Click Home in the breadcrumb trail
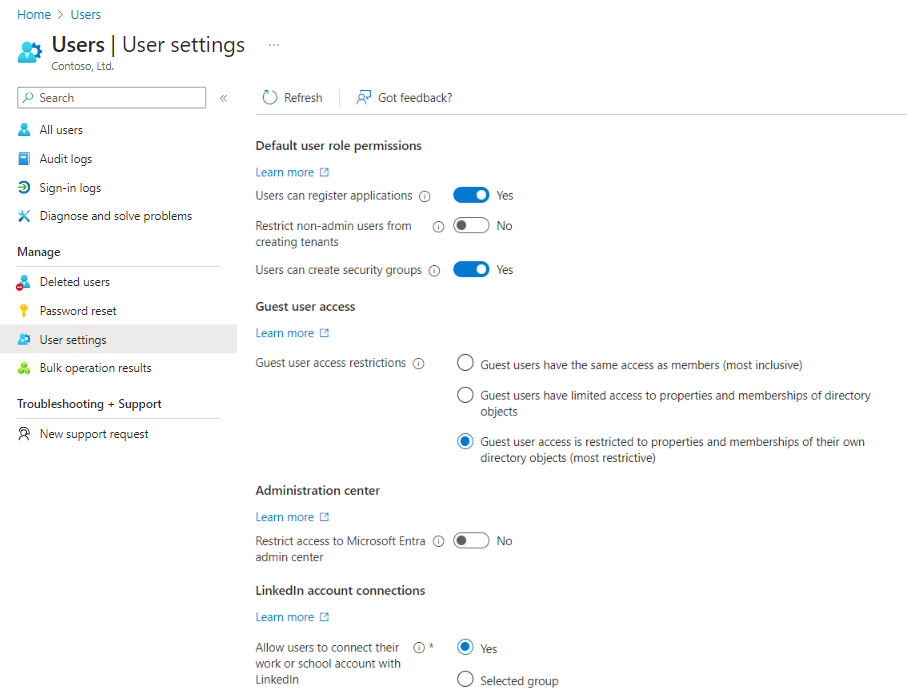The image size is (907, 699). pos(34,14)
